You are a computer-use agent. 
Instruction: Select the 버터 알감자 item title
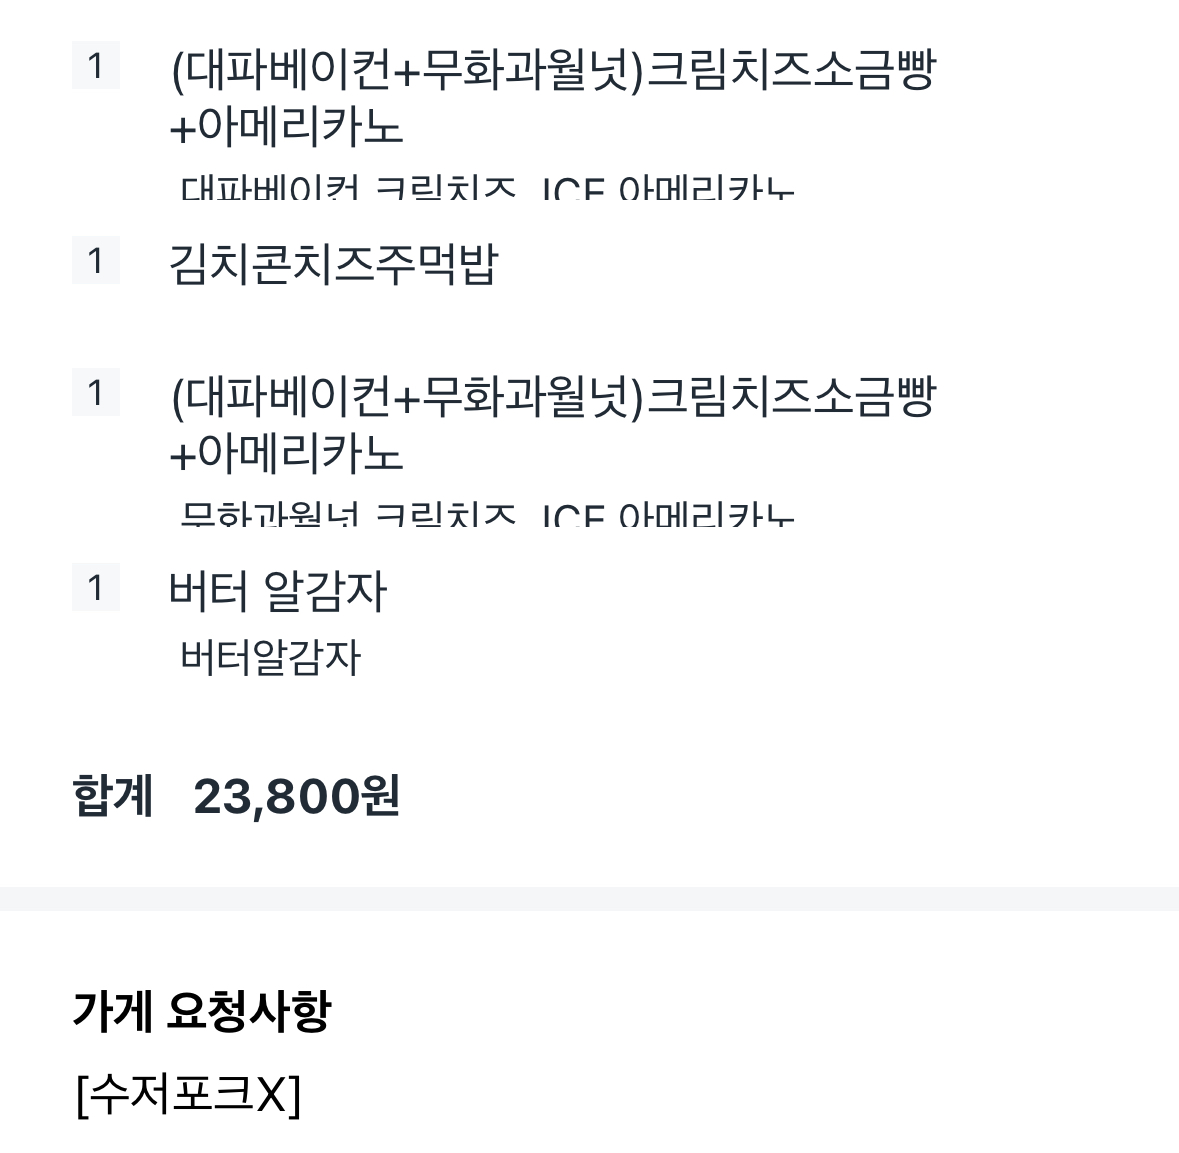coord(277,591)
